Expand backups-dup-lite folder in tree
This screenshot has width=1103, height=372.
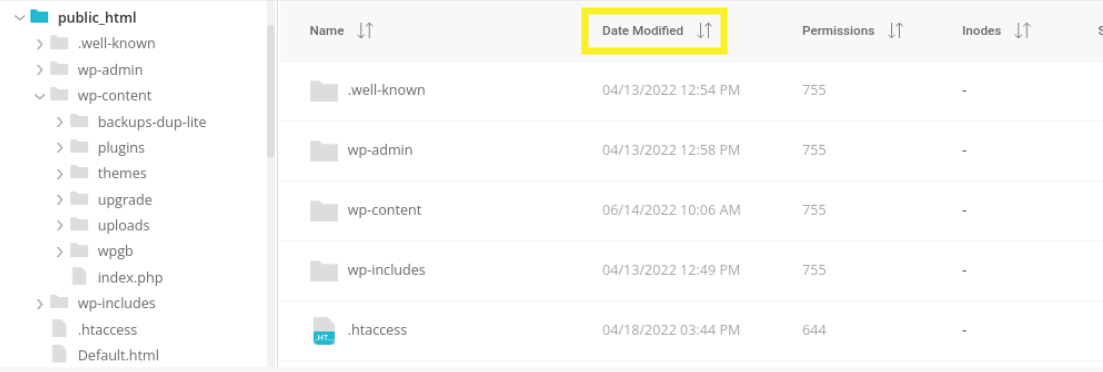(60, 122)
